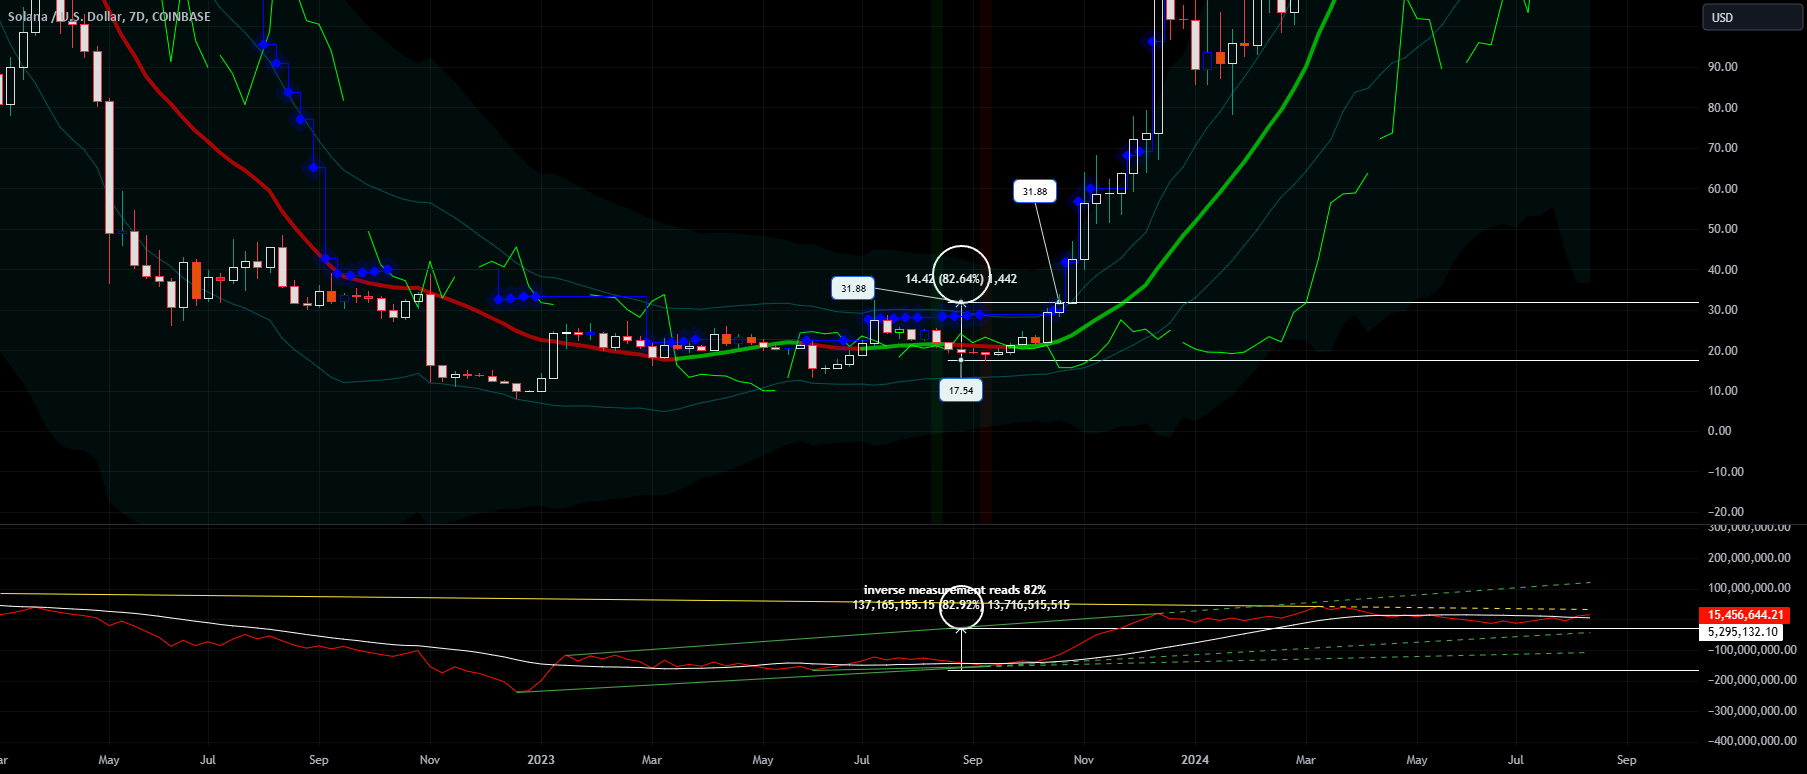
Task: Click the 40.00 price axis label
Action: 1723,270
